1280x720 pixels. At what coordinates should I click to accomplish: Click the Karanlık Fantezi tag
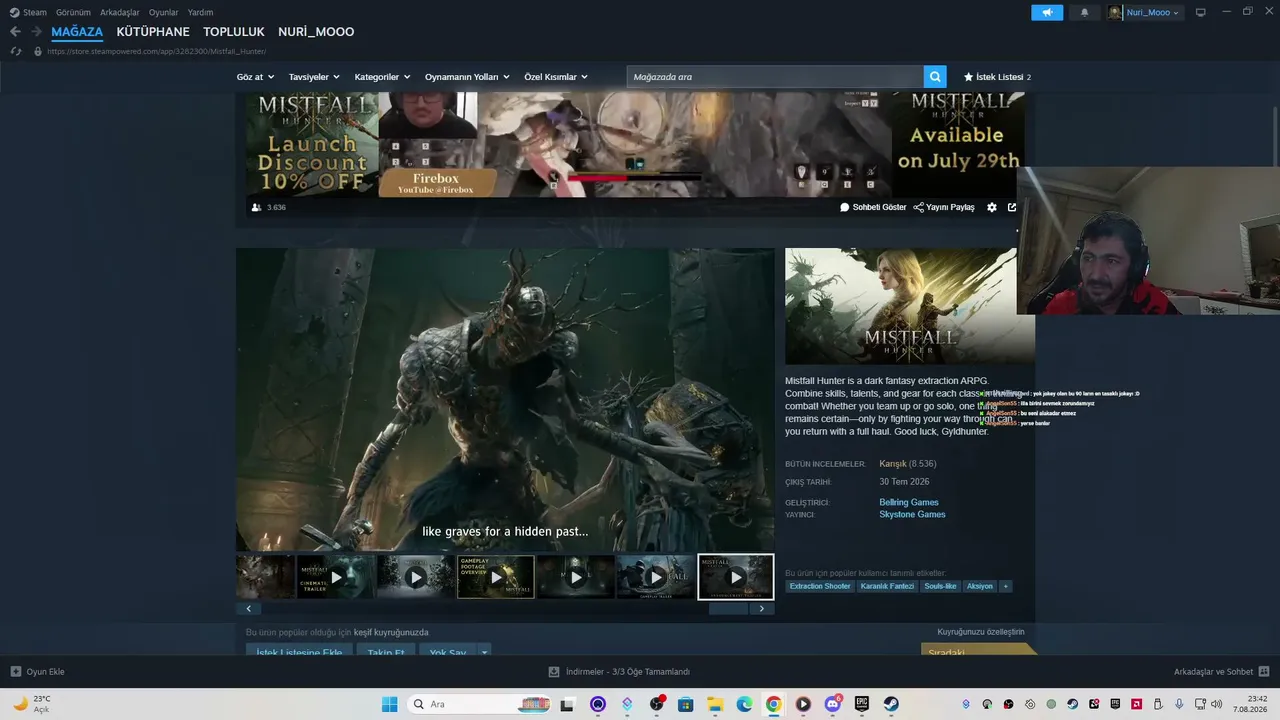tap(887, 586)
